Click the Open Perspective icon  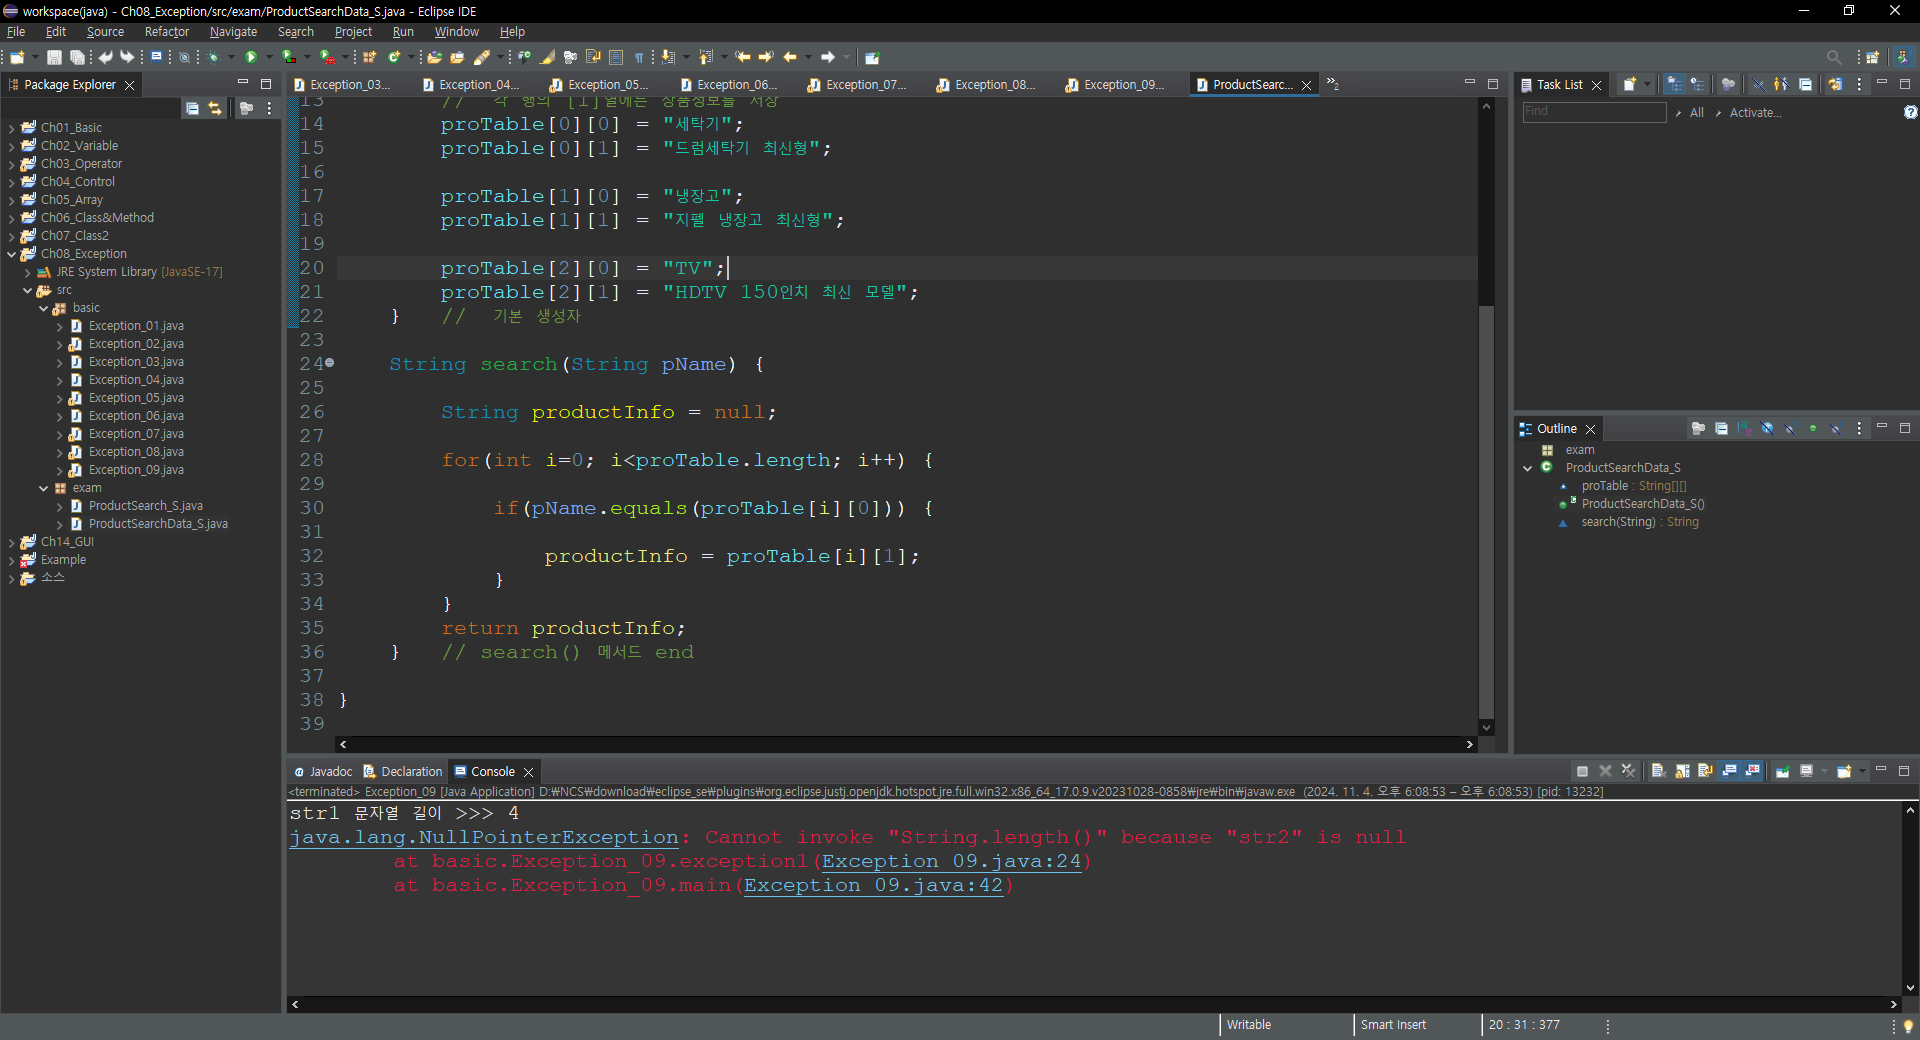[x=1873, y=57]
